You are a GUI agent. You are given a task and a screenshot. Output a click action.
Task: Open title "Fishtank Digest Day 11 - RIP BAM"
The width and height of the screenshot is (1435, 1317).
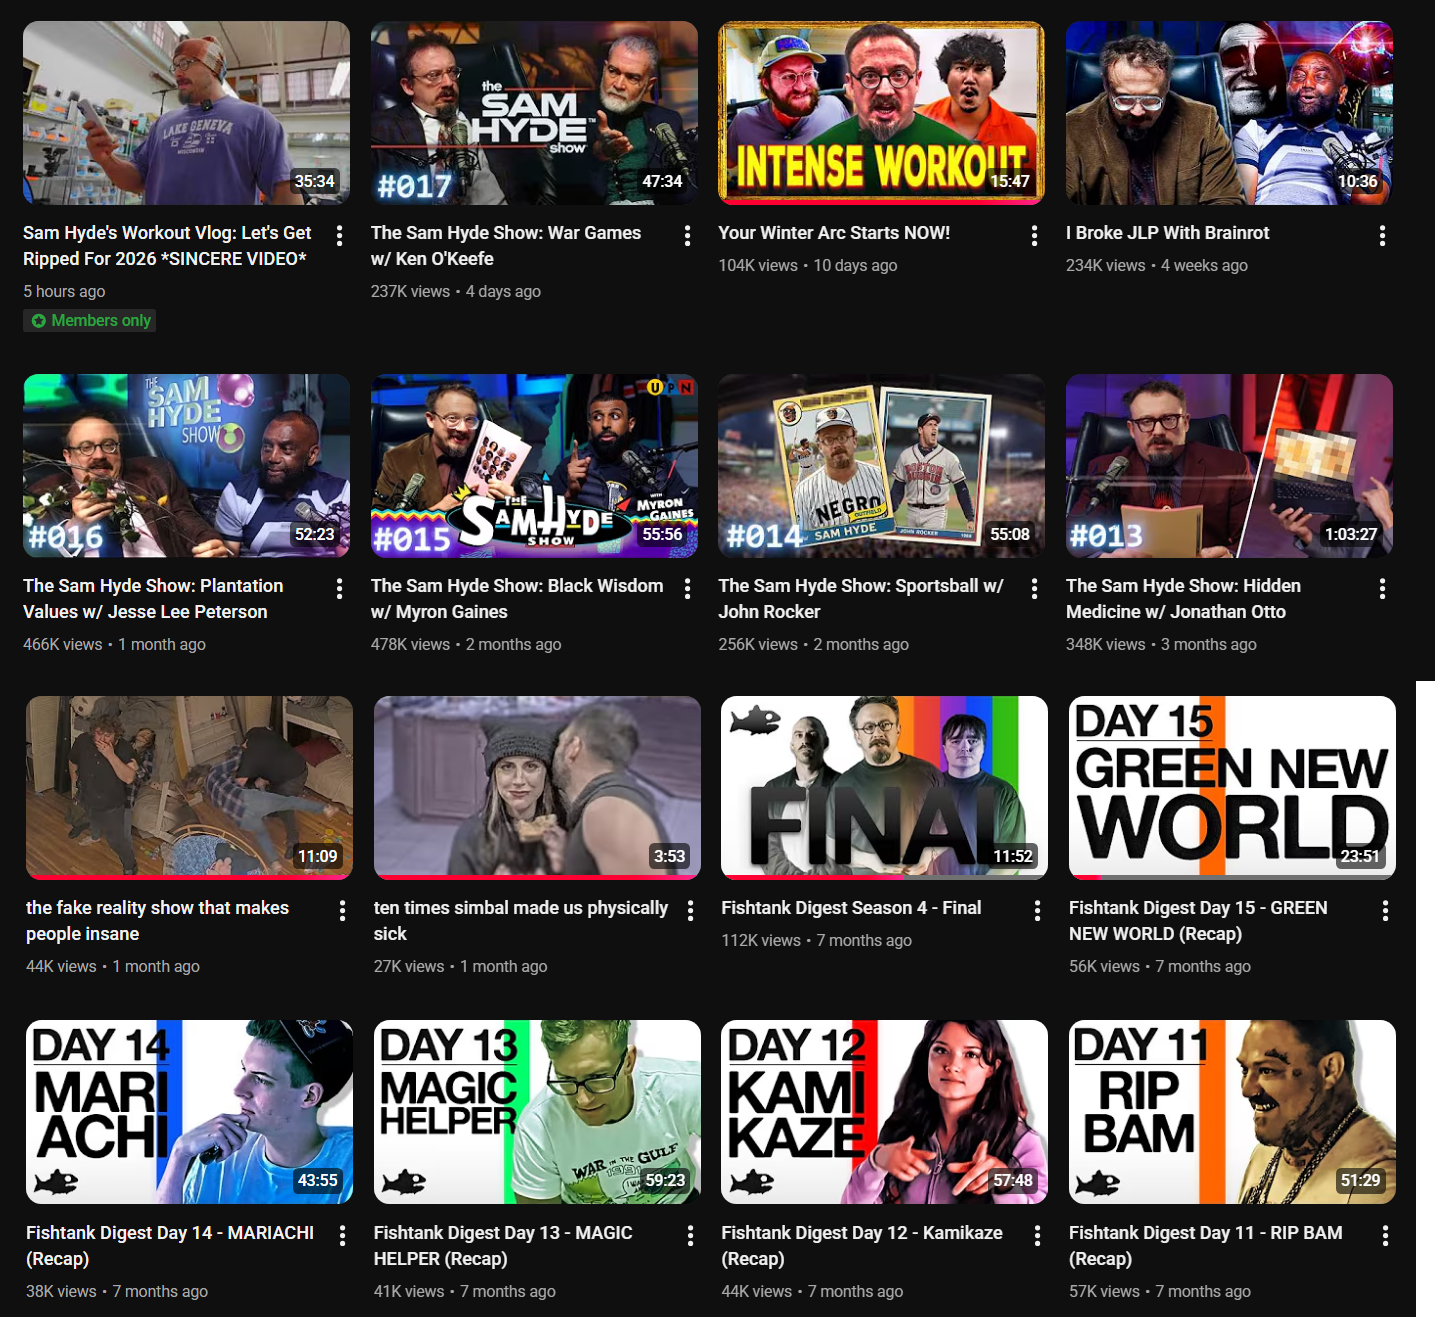point(1205,1246)
